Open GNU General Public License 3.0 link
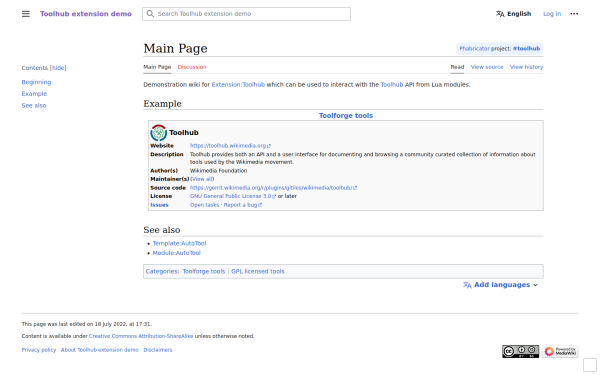This screenshot has width=600, height=375. 233,196
